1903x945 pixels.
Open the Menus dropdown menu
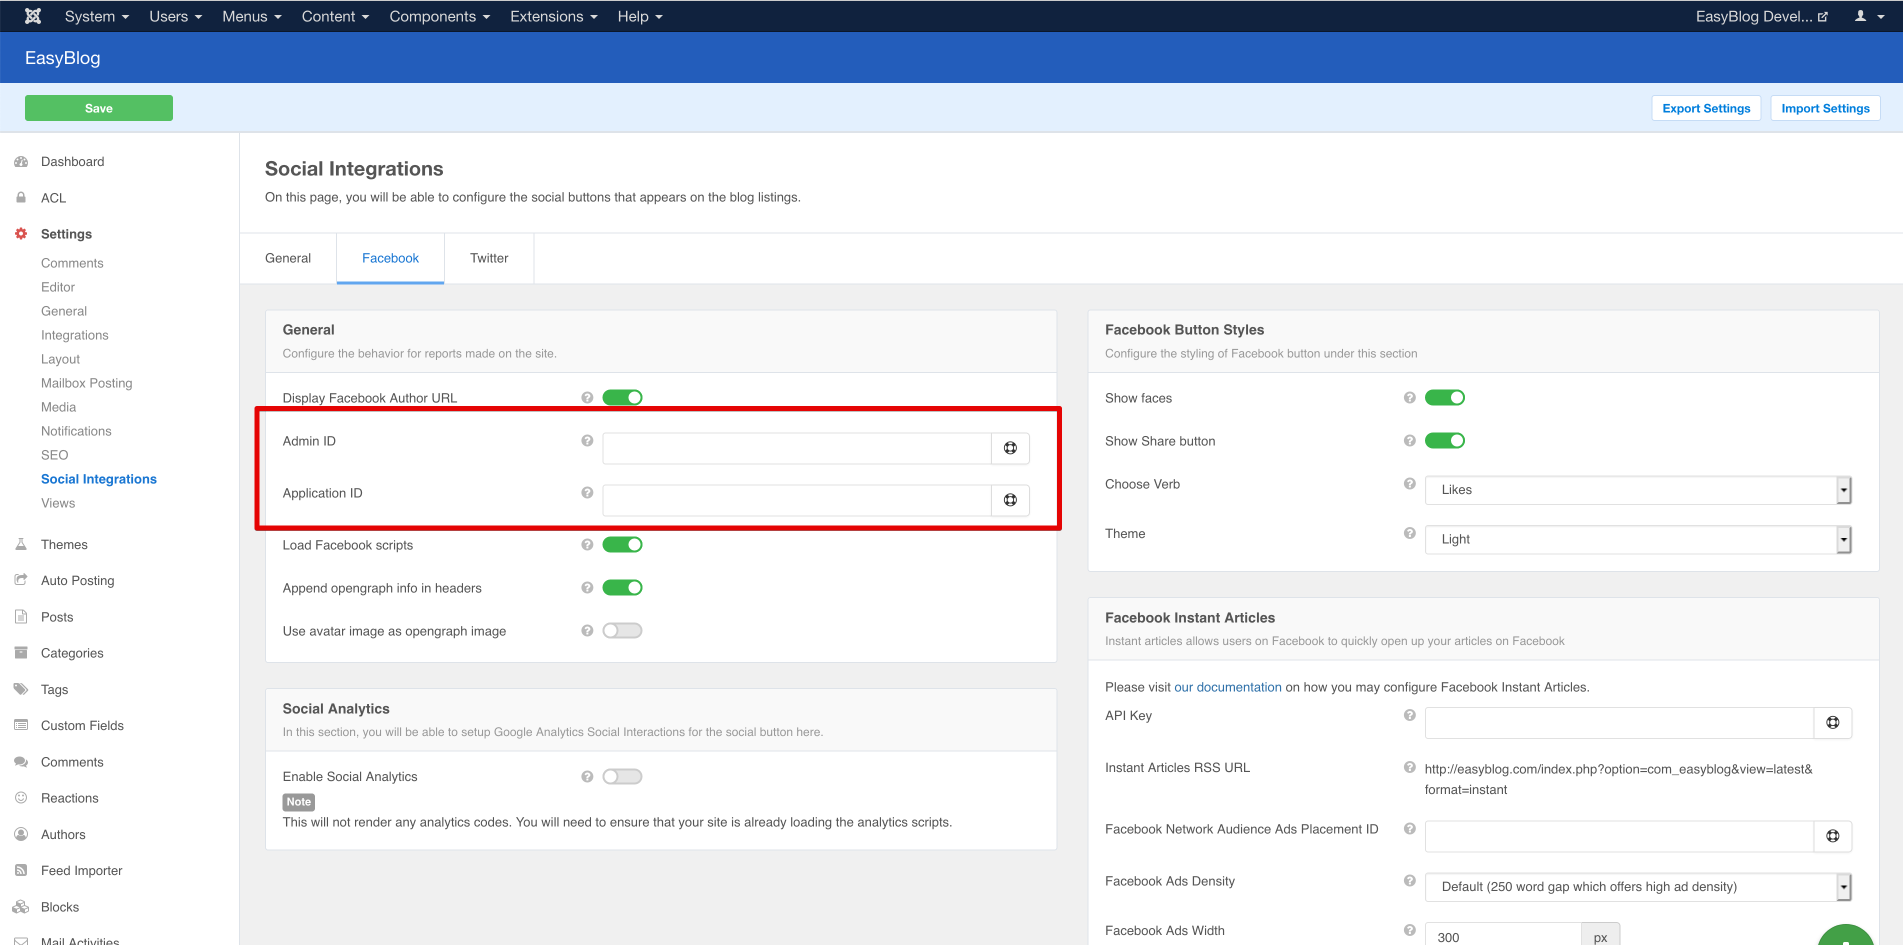252,16
